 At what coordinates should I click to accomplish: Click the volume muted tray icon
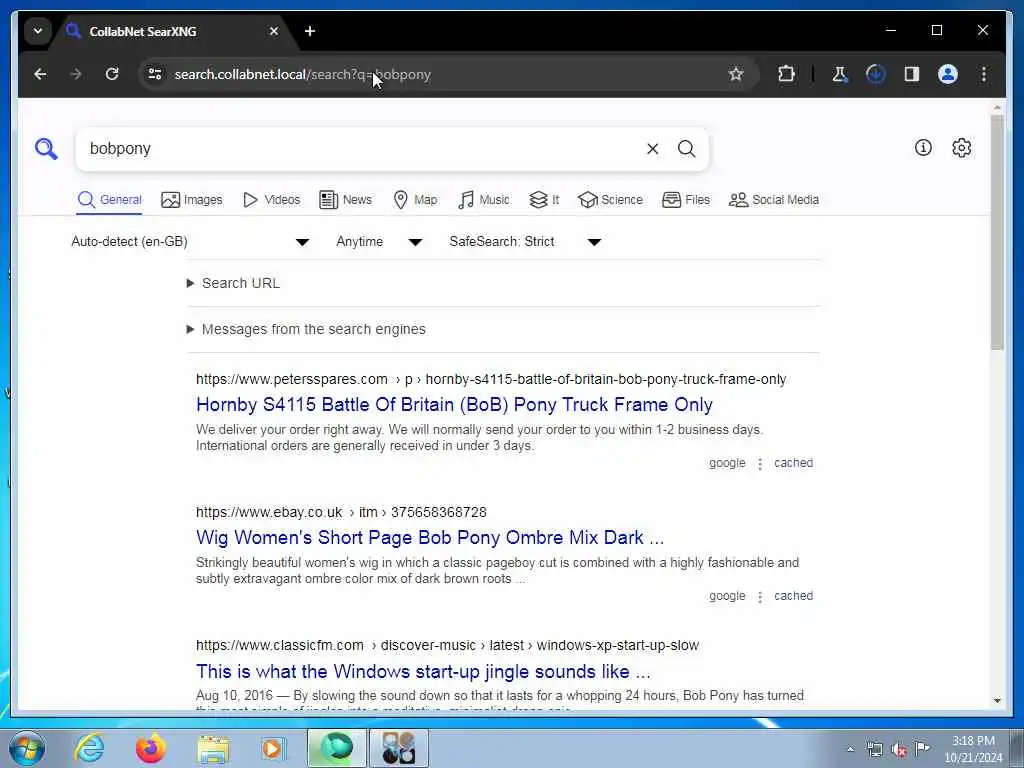point(899,749)
